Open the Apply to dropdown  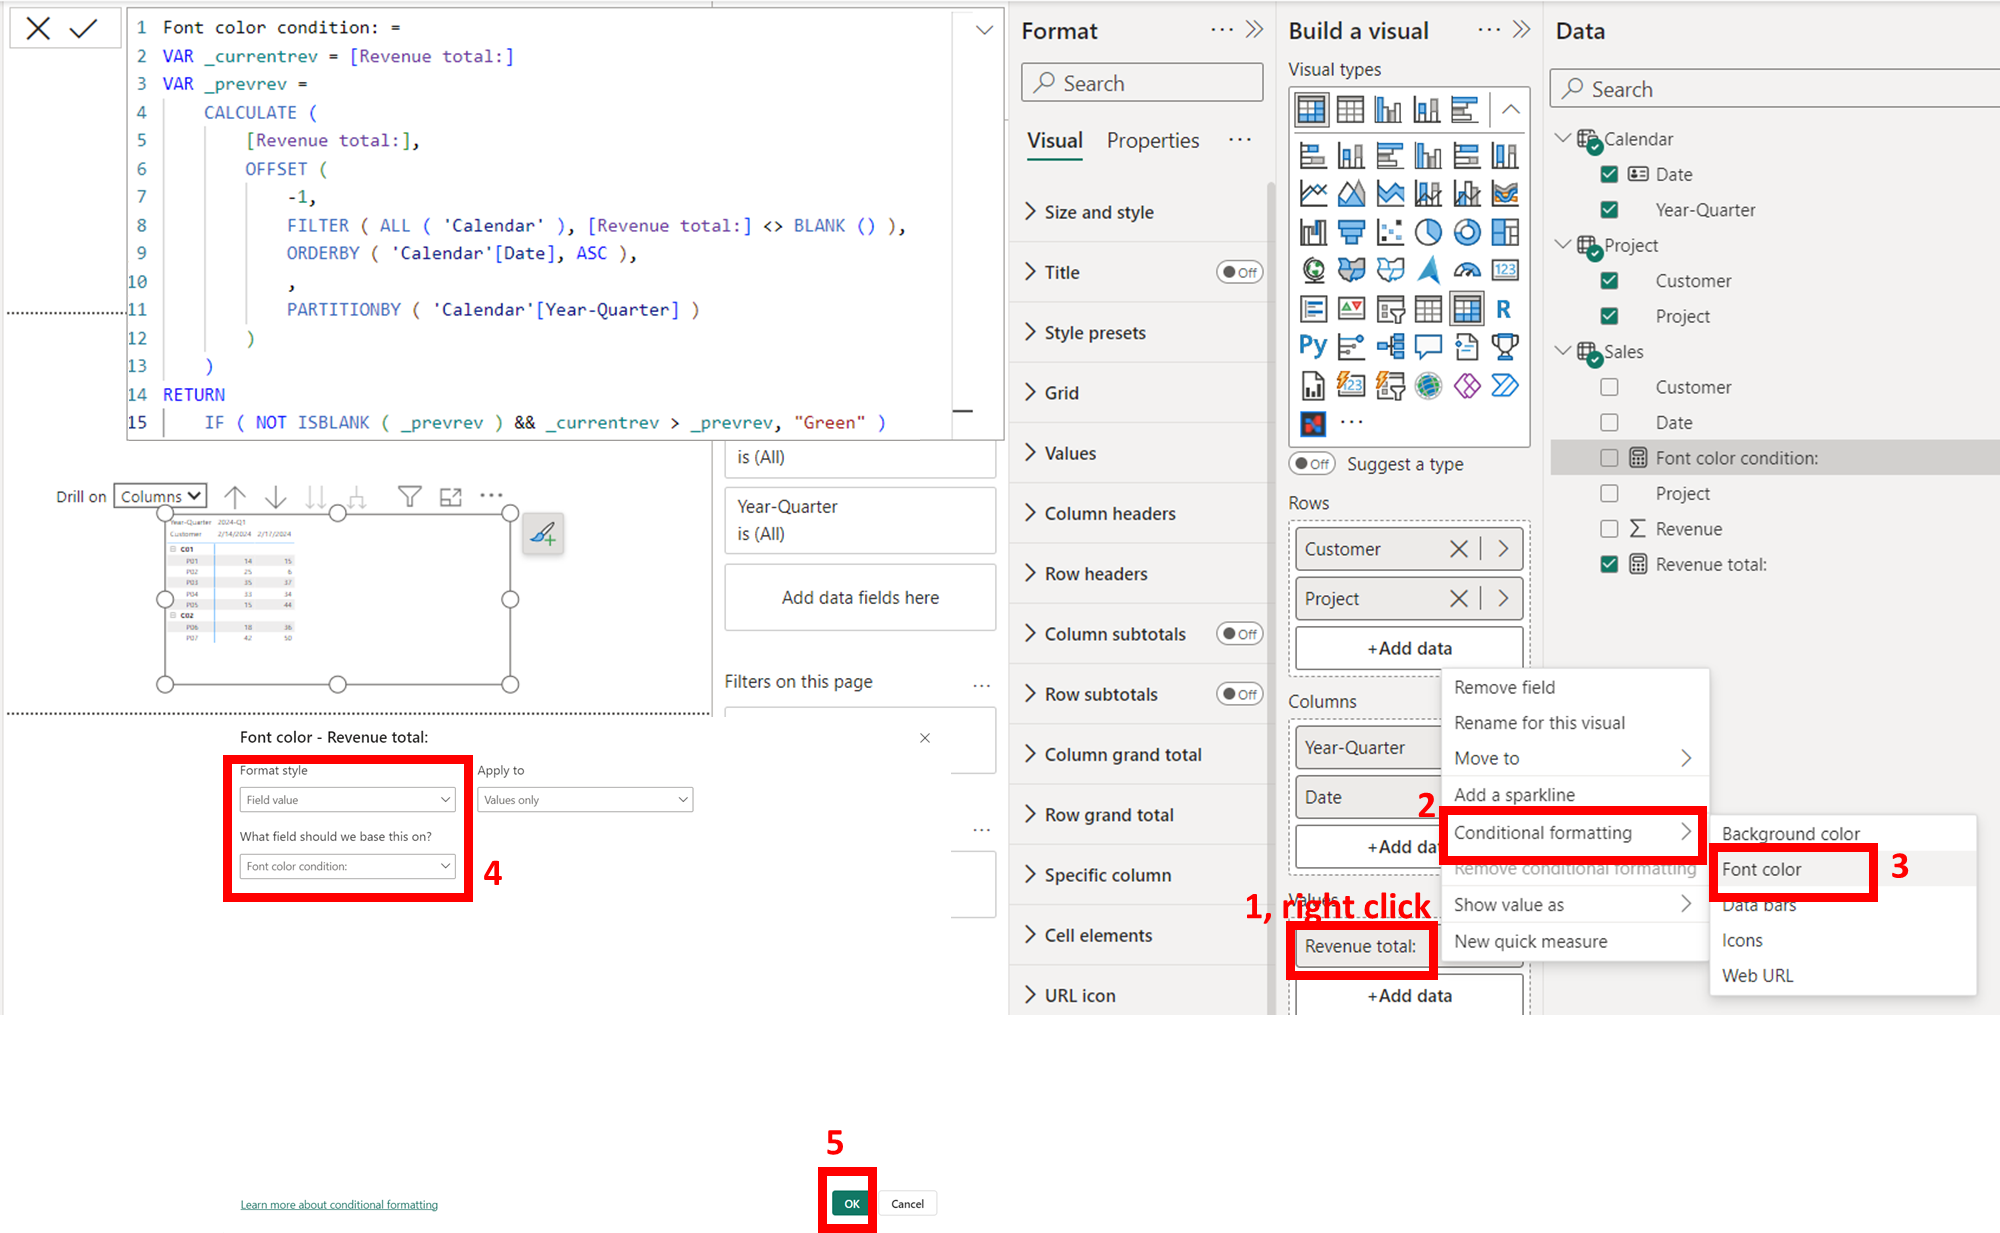pos(585,800)
